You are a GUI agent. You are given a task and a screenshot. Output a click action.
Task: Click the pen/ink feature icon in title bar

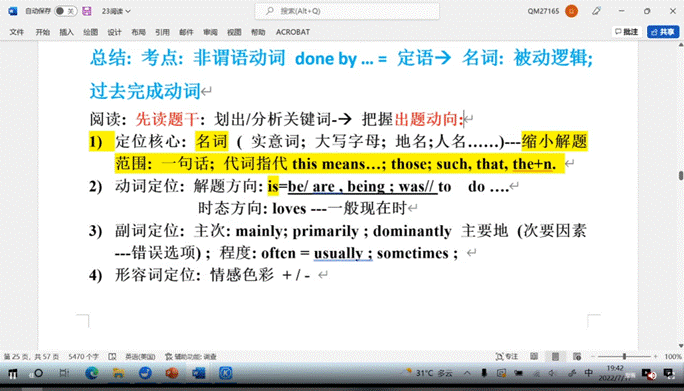point(596,11)
